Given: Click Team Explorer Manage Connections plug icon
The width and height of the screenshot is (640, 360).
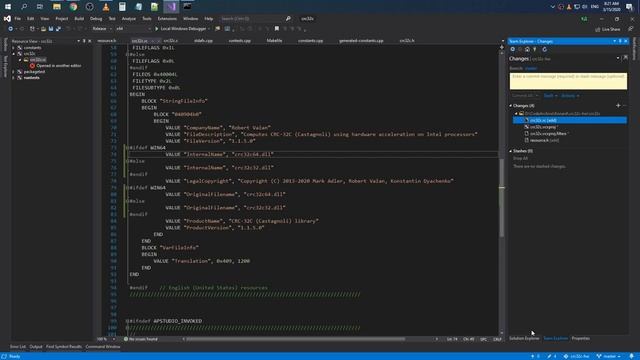Looking at the screenshot, I should point(535,49).
